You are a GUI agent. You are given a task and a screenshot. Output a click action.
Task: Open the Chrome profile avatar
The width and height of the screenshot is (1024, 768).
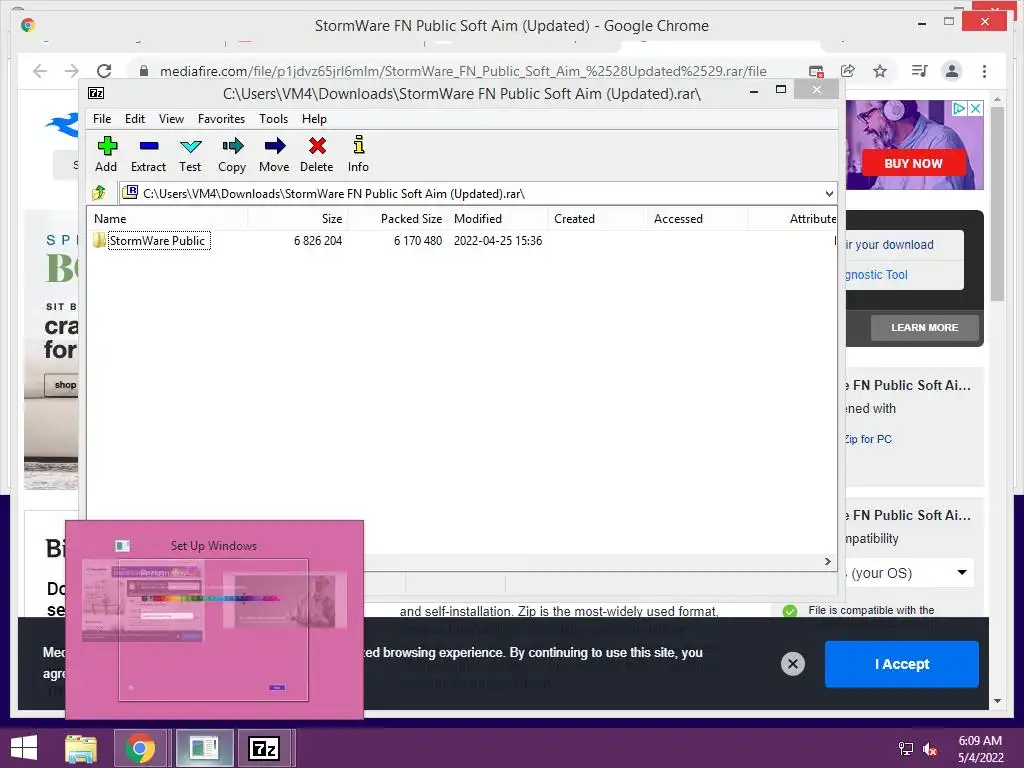[952, 71]
